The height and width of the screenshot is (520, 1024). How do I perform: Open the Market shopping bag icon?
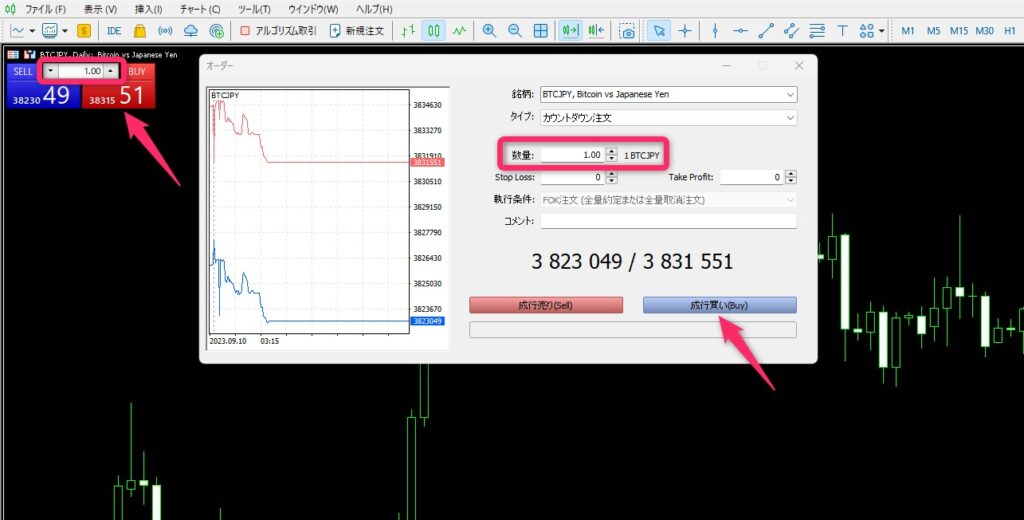(x=140, y=31)
